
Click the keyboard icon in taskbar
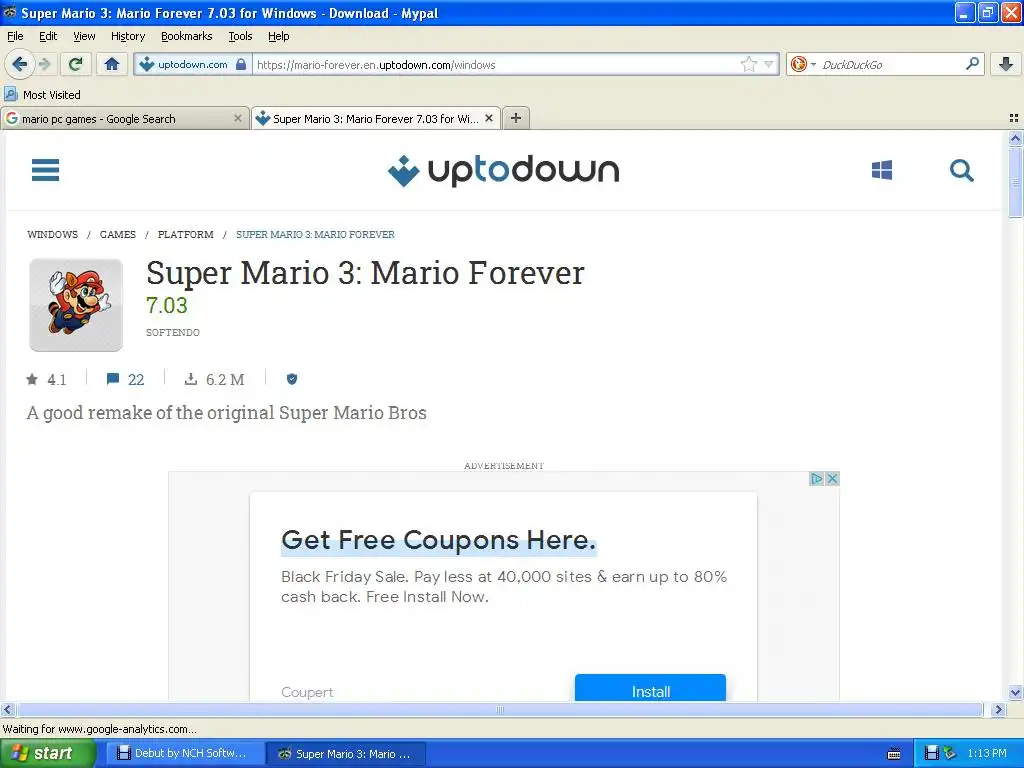click(893, 754)
